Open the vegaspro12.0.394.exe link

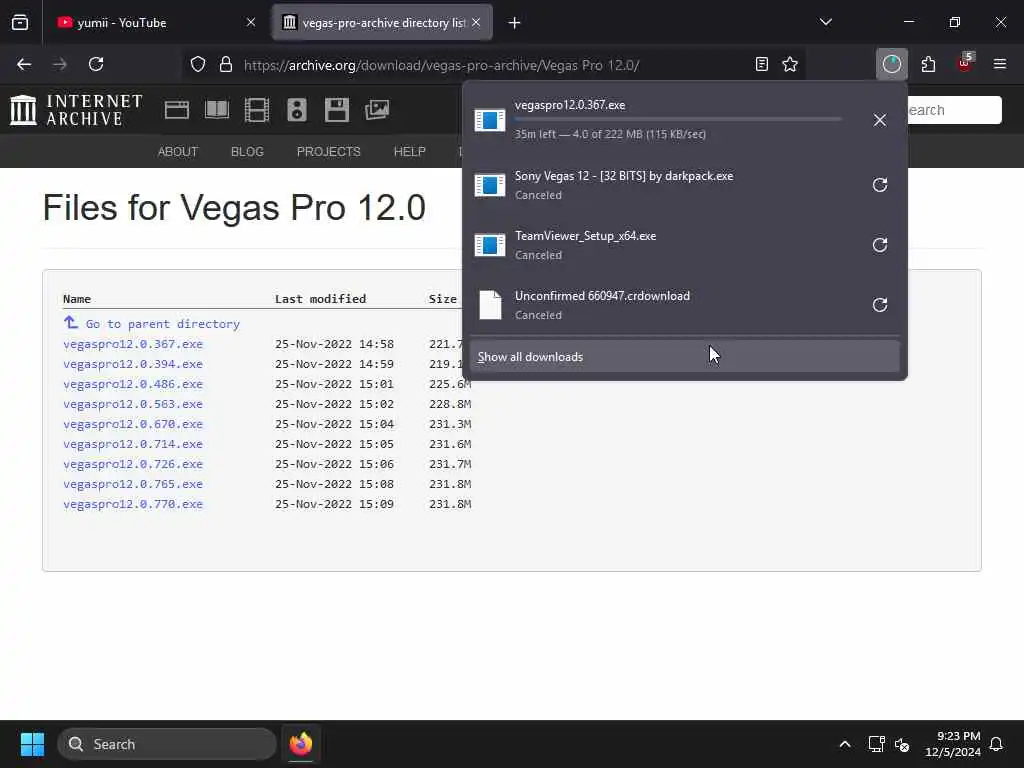[133, 364]
